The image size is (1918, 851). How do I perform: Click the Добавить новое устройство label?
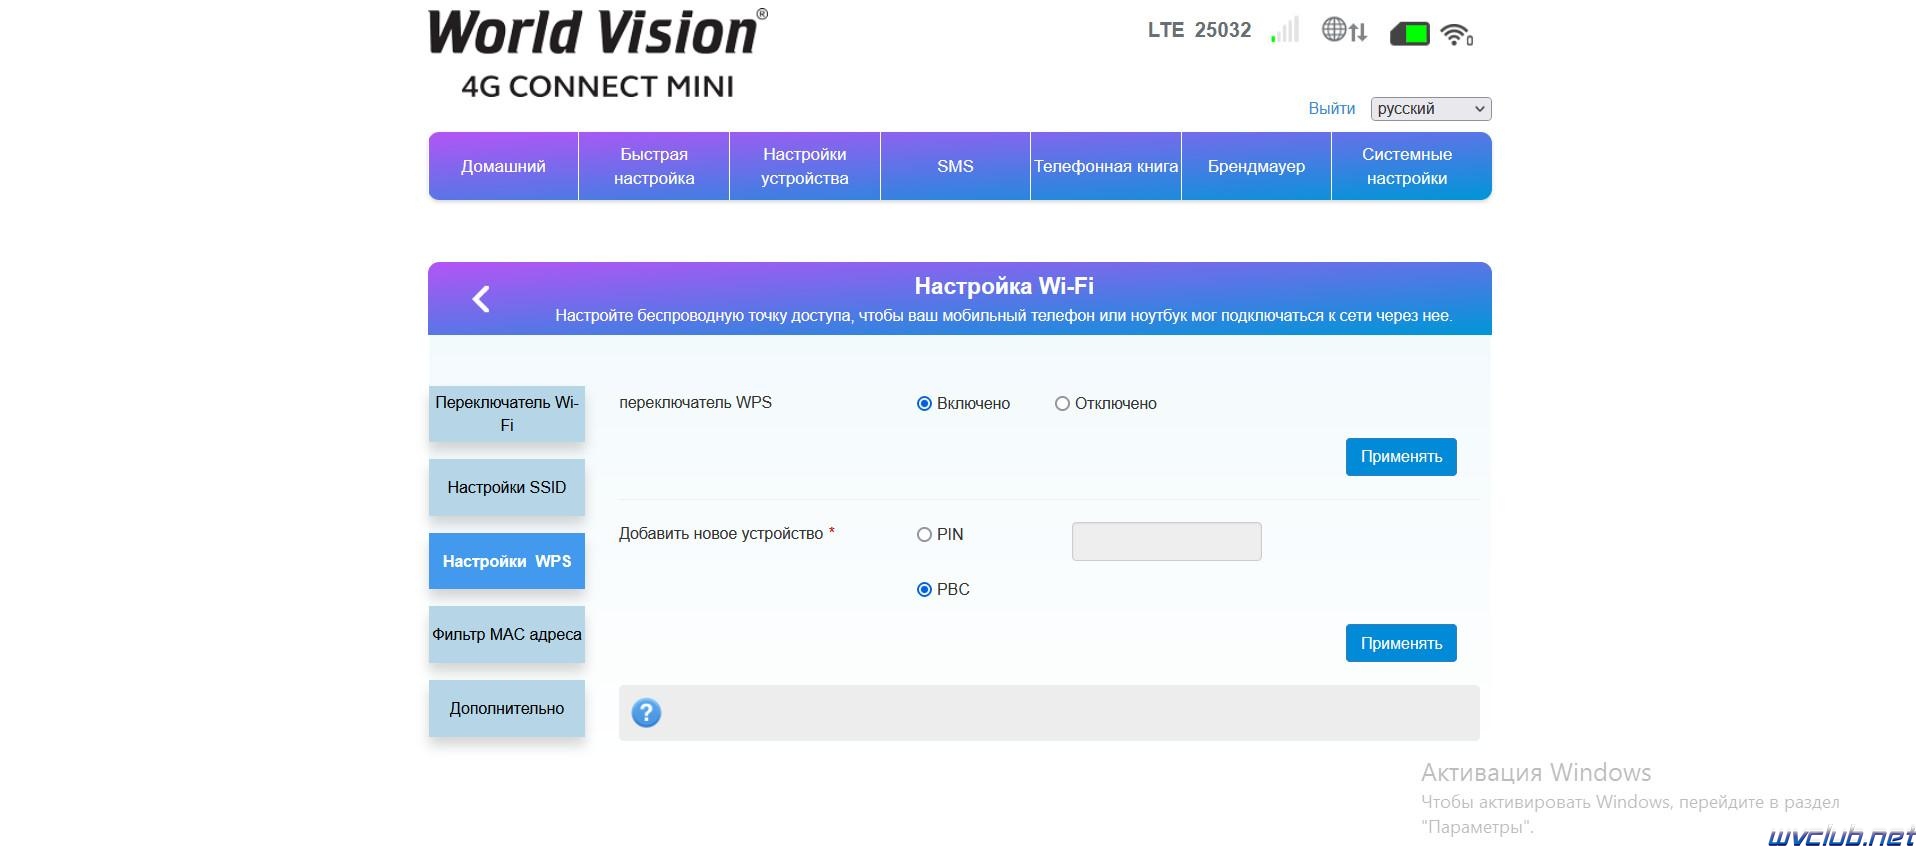coord(721,534)
